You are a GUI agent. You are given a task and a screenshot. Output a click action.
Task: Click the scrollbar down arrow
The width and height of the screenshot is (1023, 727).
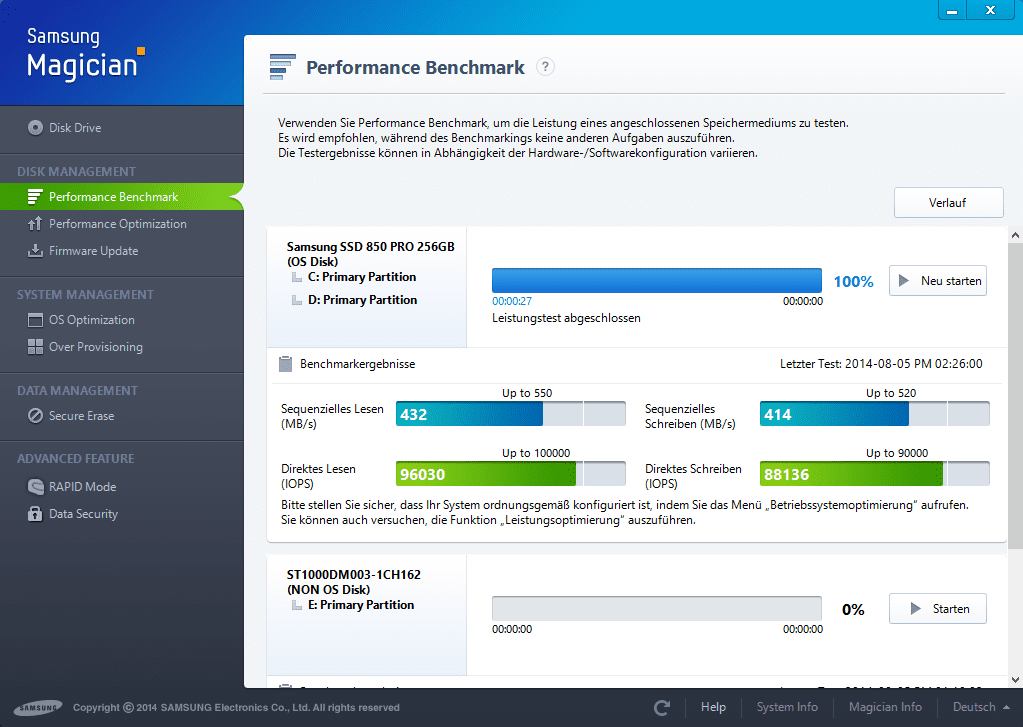click(1015, 680)
